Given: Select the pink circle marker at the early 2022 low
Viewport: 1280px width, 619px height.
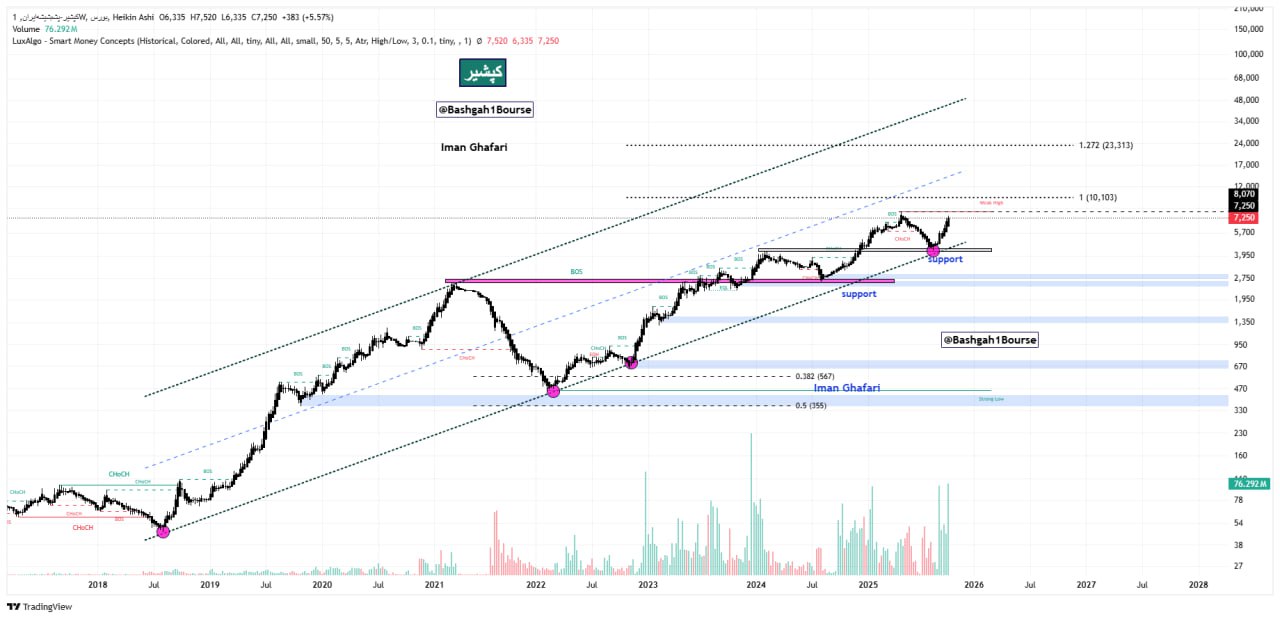Looking at the screenshot, I should coord(553,391).
